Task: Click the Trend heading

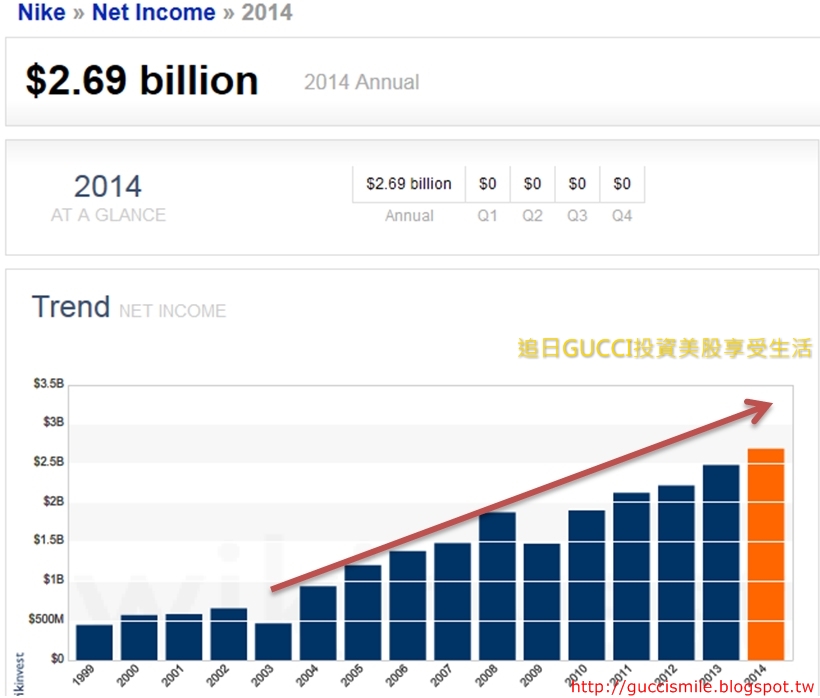Action: click(71, 306)
